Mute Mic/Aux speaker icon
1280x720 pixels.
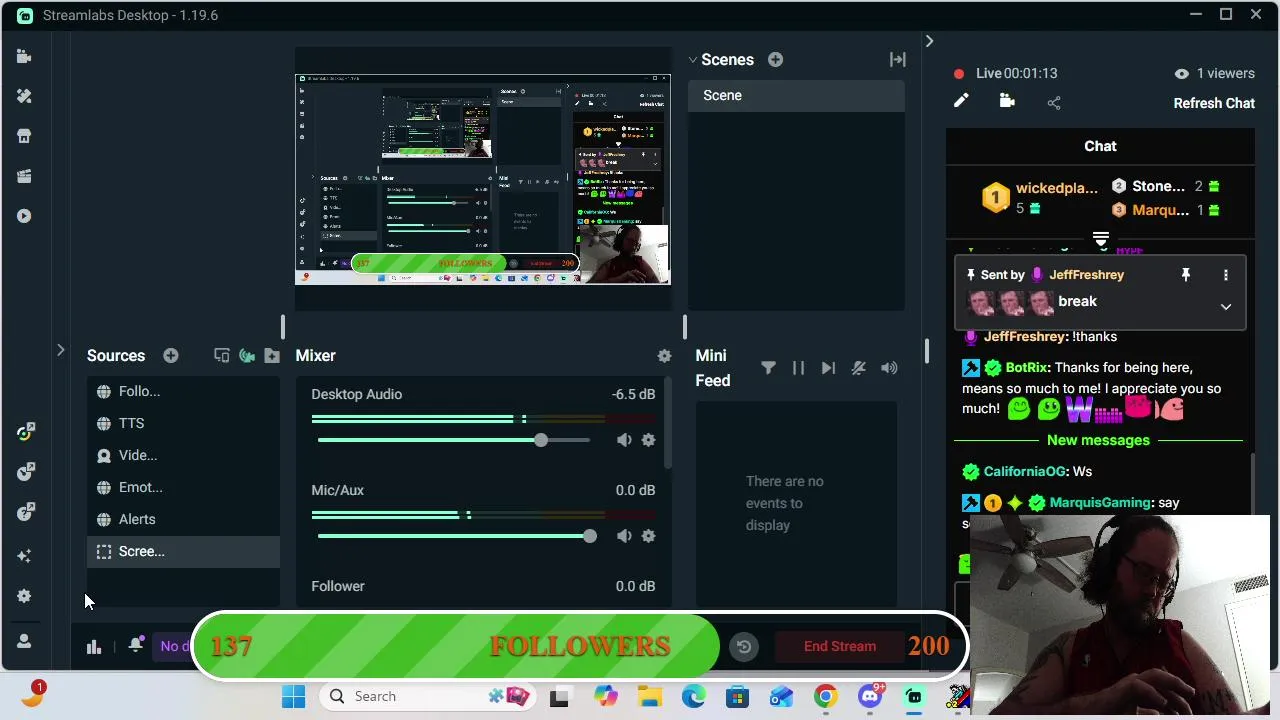pyautogui.click(x=624, y=536)
